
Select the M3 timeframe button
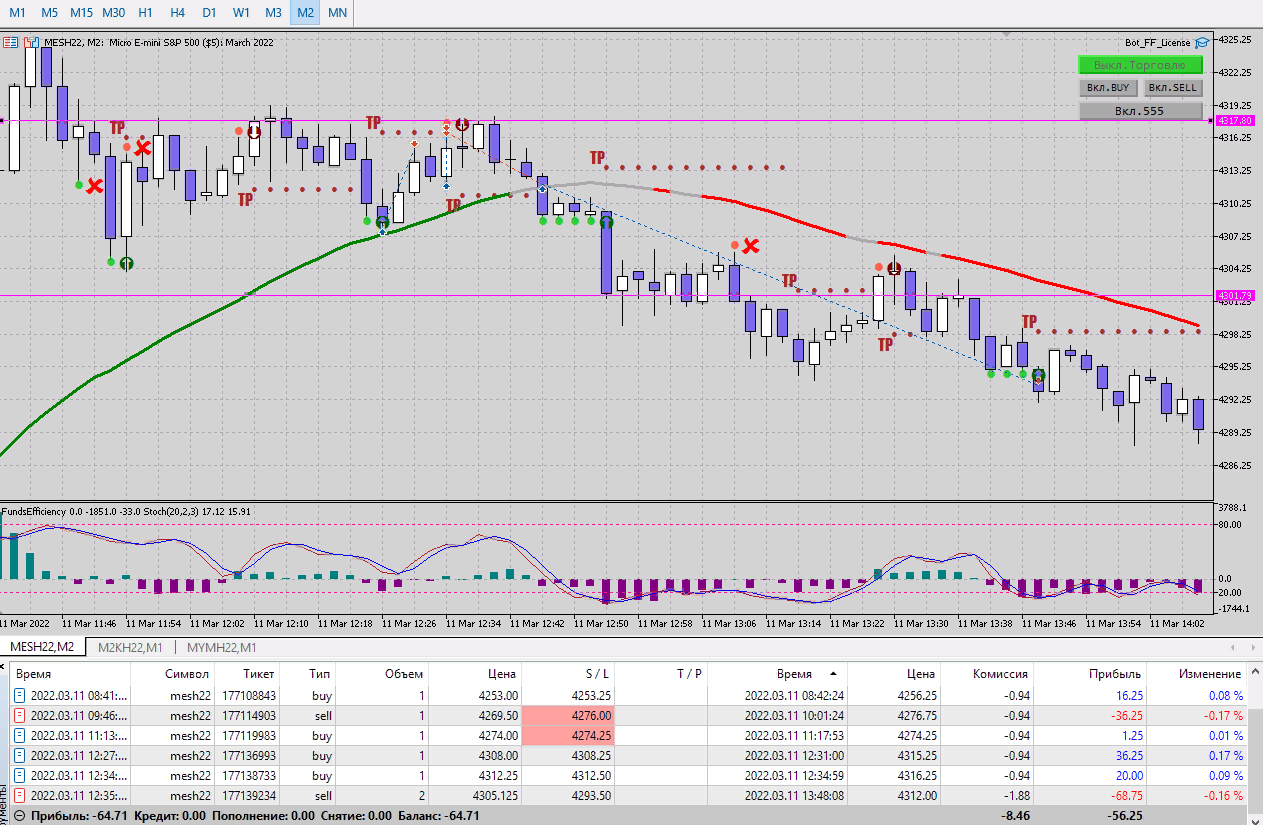[x=273, y=12]
